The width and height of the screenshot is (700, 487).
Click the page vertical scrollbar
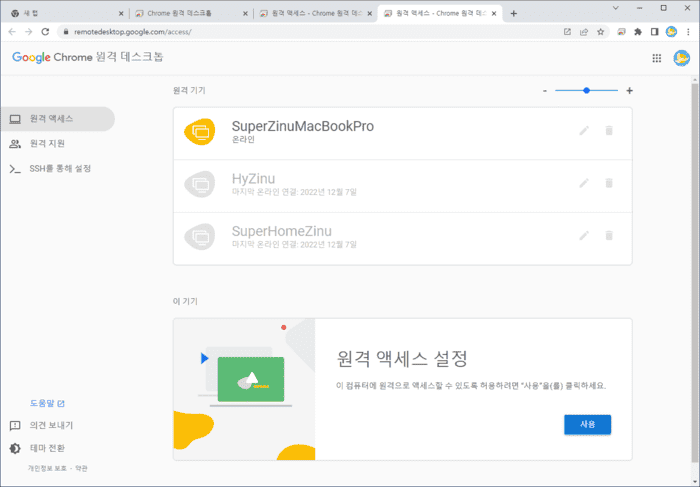tap(695, 272)
